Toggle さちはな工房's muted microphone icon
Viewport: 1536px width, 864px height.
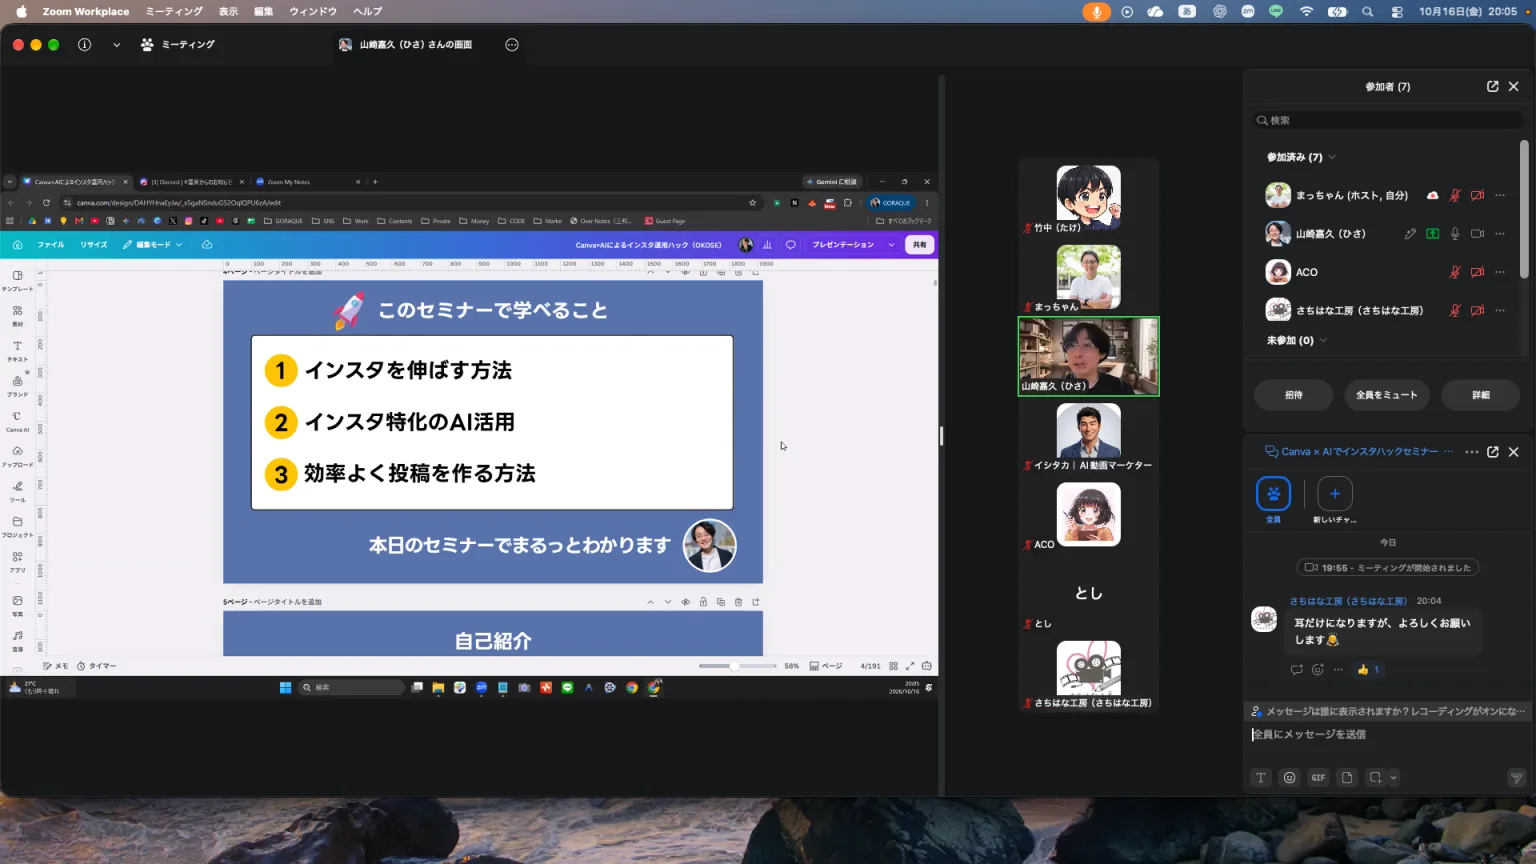1455,310
